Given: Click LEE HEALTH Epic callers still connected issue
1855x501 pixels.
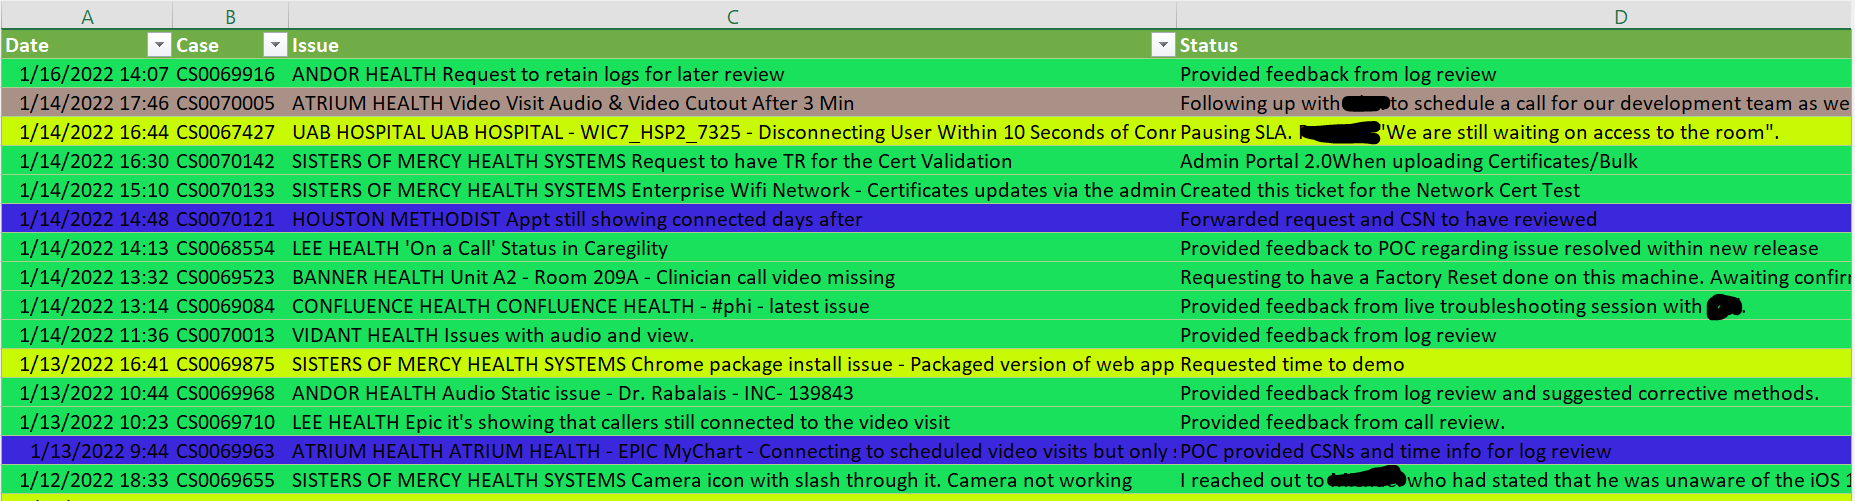Looking at the screenshot, I should coord(732,422).
